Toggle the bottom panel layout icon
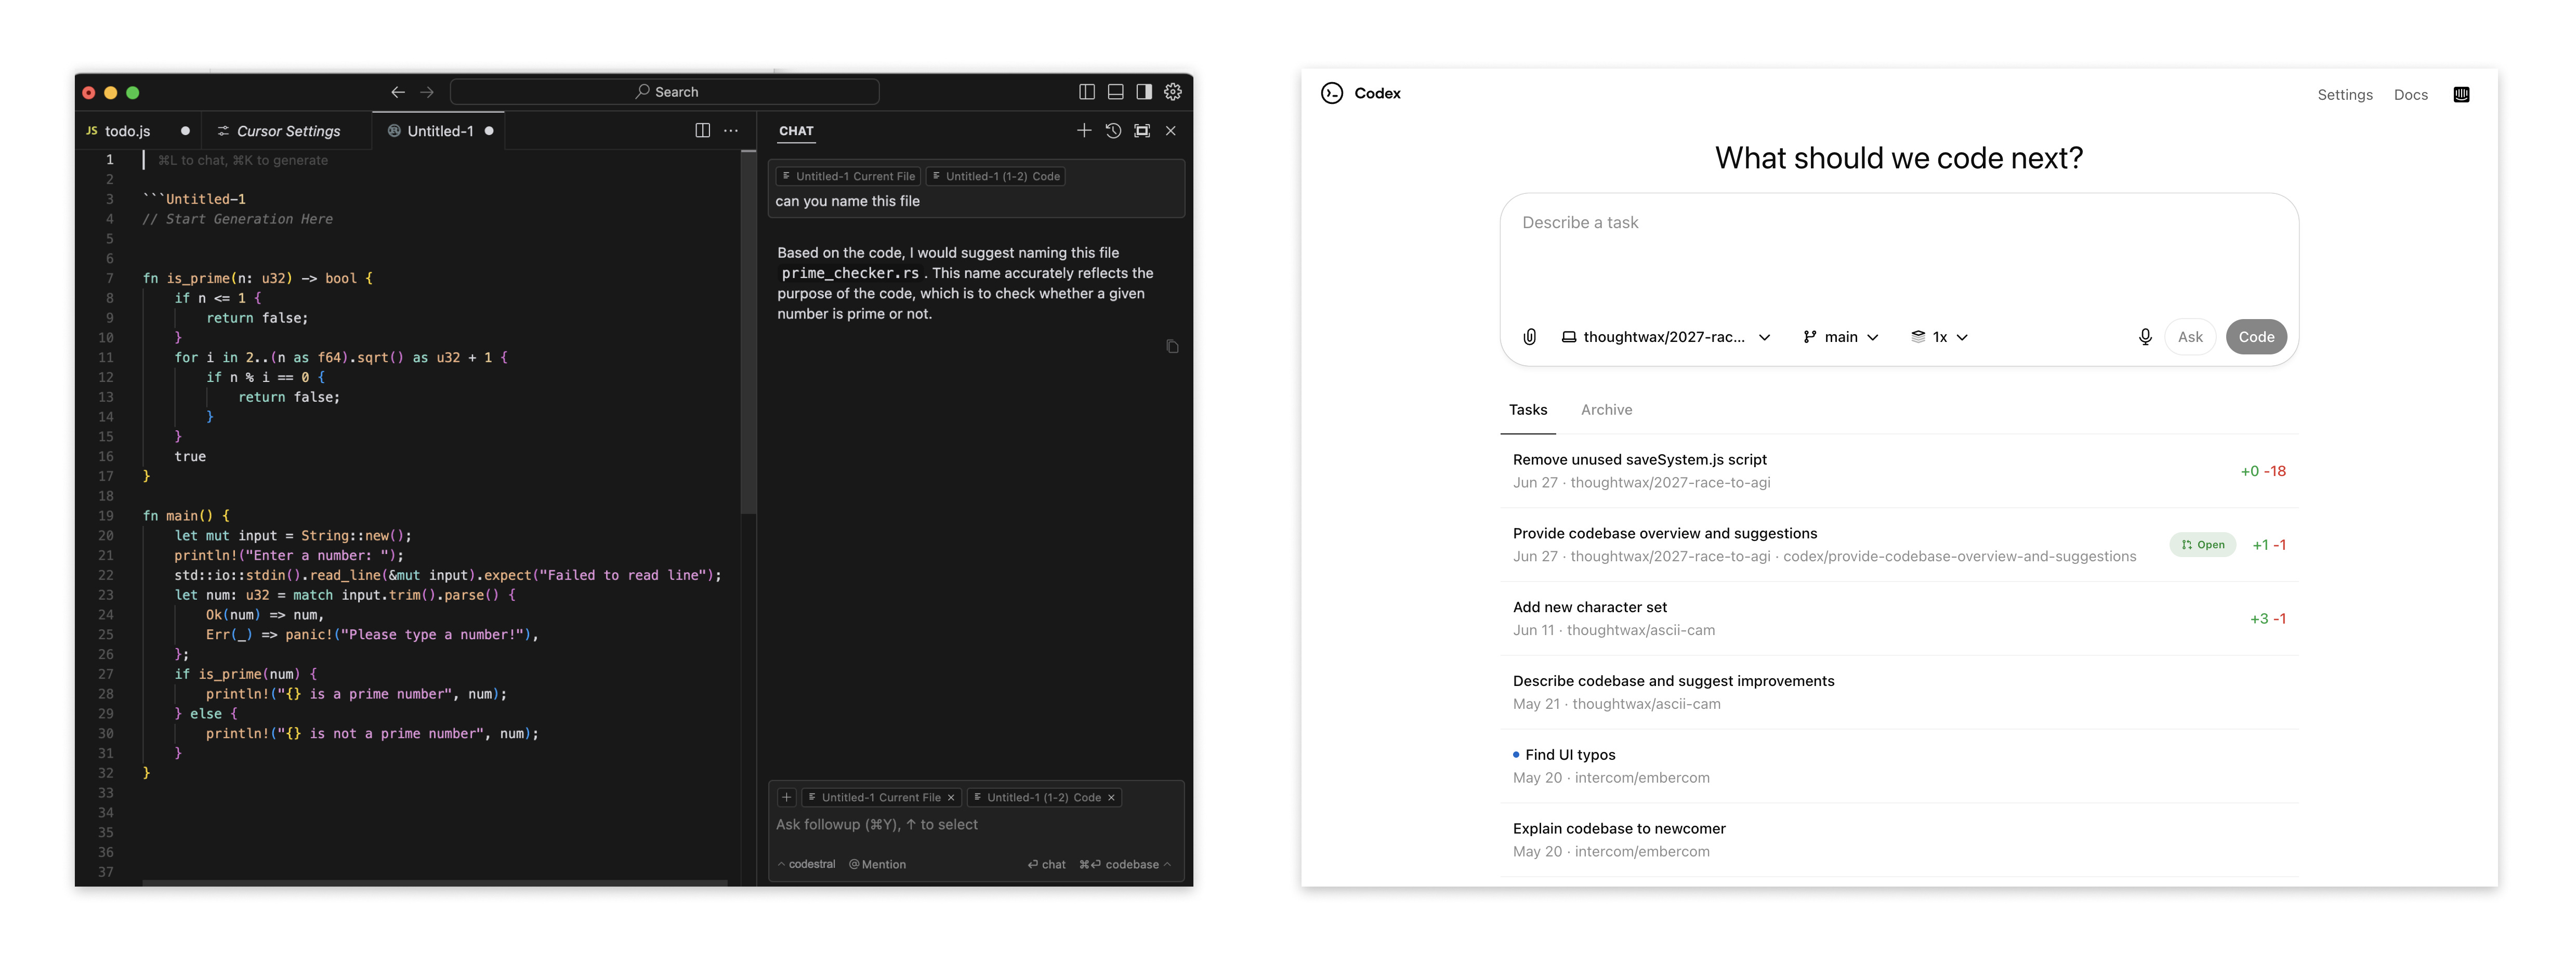2576x977 pixels. click(x=1115, y=92)
